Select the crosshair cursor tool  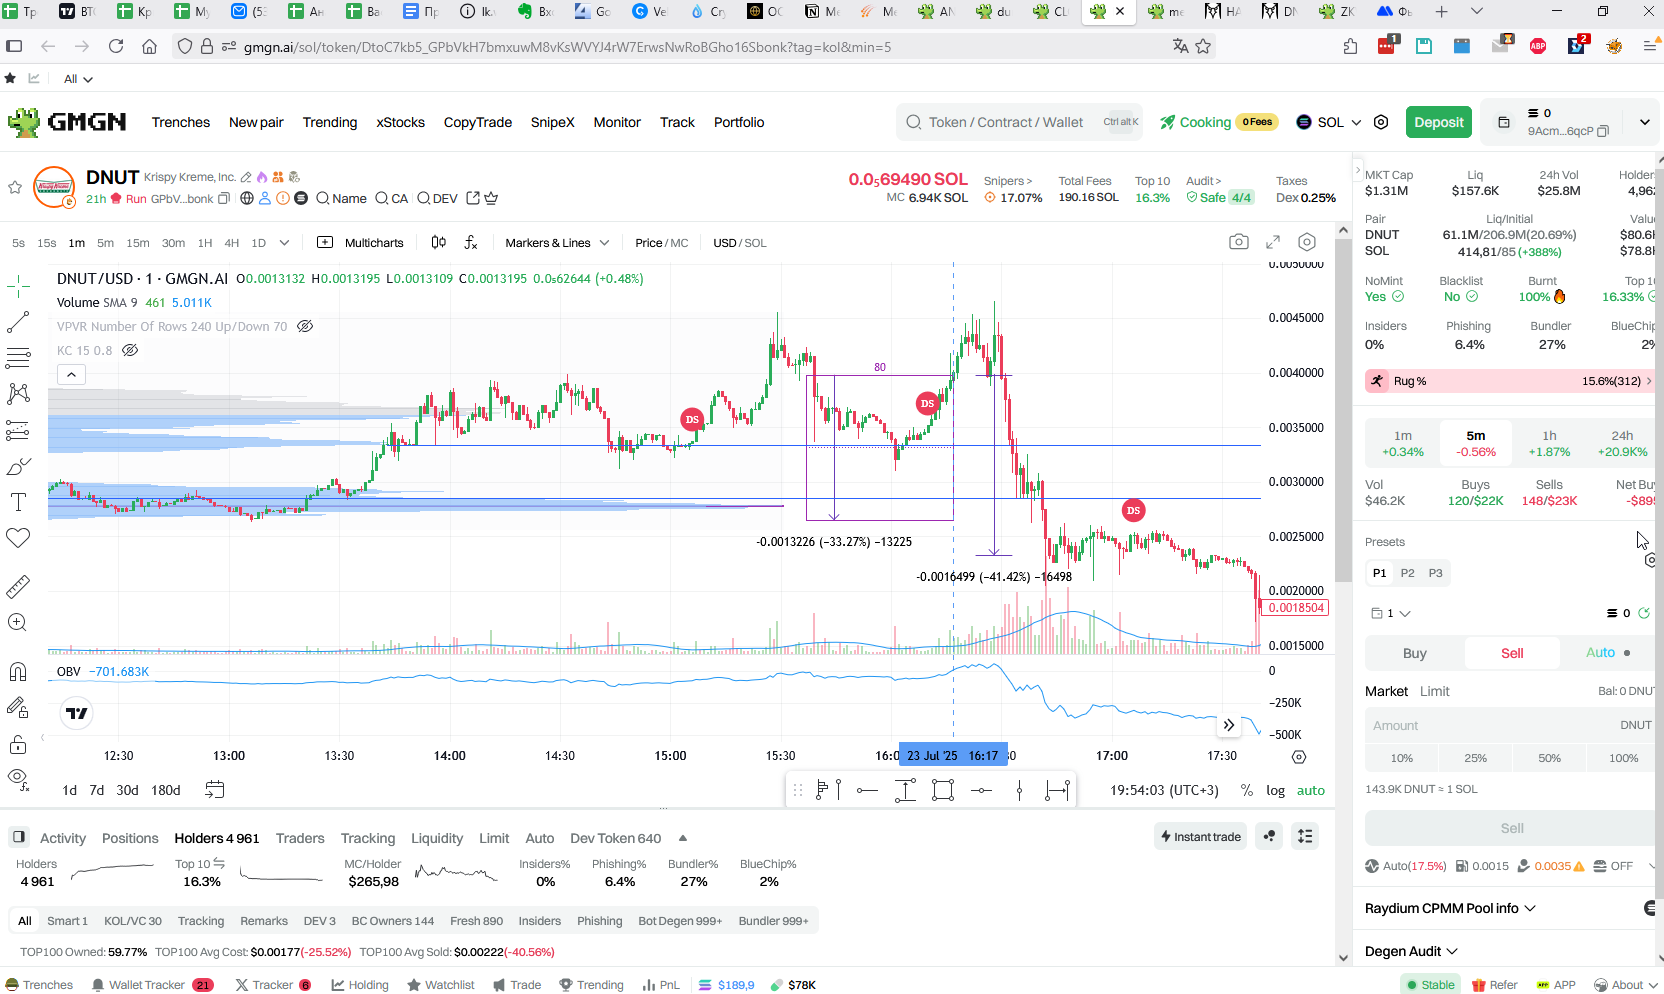18,288
